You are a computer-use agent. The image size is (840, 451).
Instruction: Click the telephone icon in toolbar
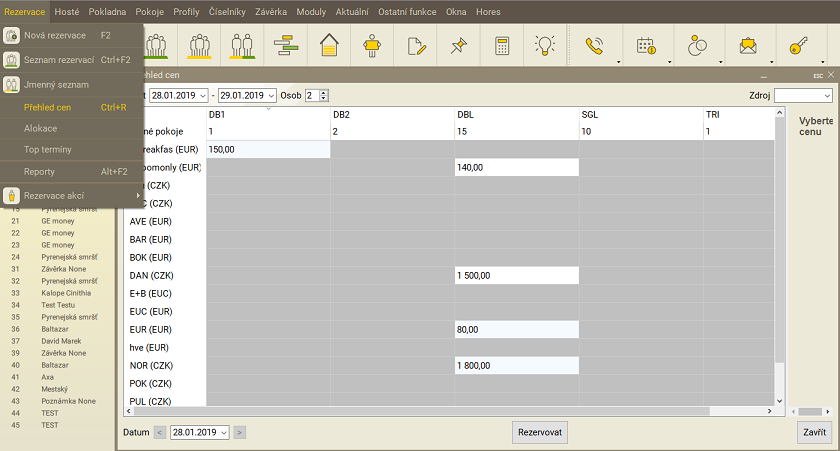click(x=595, y=46)
